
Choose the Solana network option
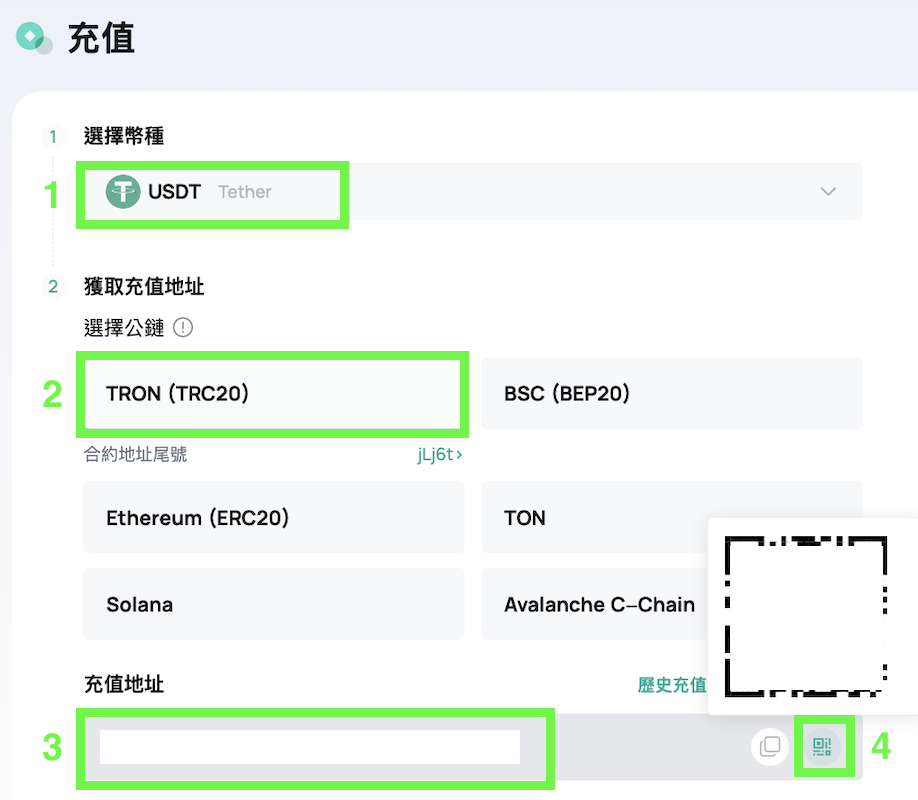273,605
